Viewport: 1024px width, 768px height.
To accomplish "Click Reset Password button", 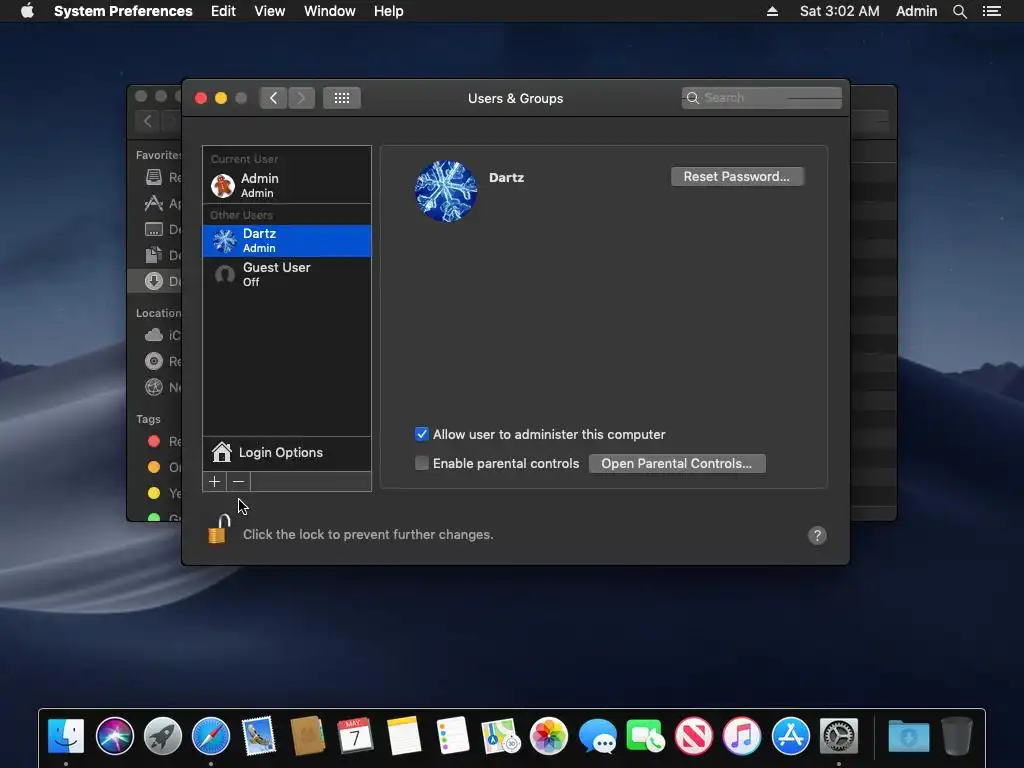I will click(x=737, y=176).
